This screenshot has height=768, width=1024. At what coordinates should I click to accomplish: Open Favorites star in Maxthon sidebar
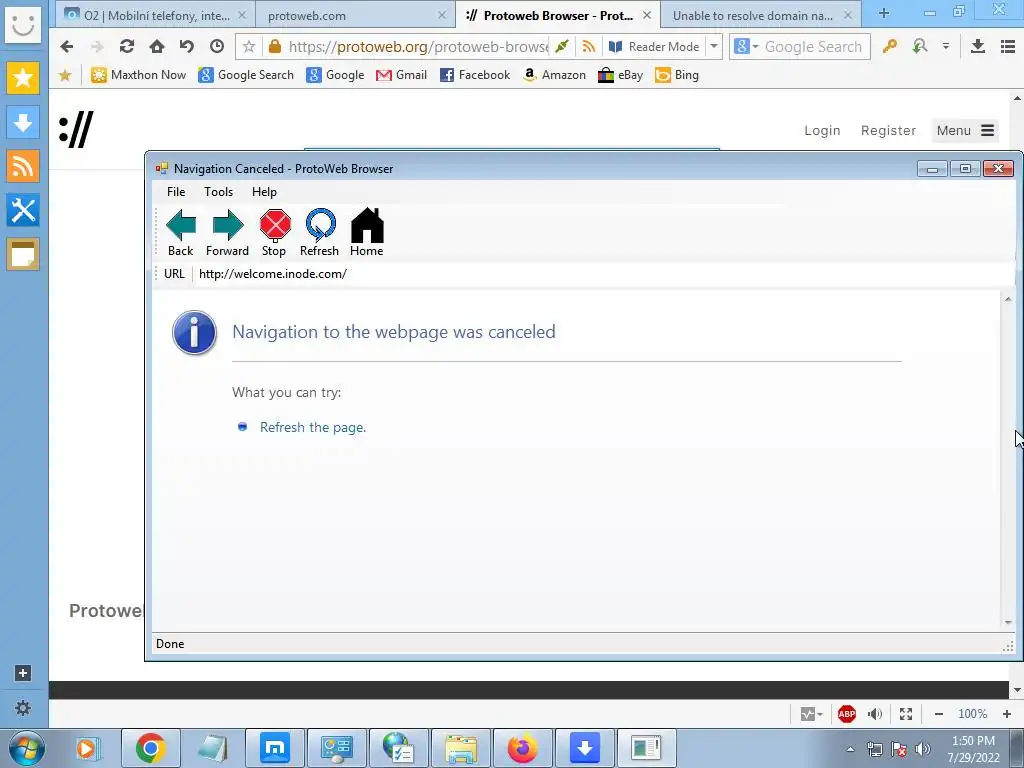pyautogui.click(x=23, y=78)
